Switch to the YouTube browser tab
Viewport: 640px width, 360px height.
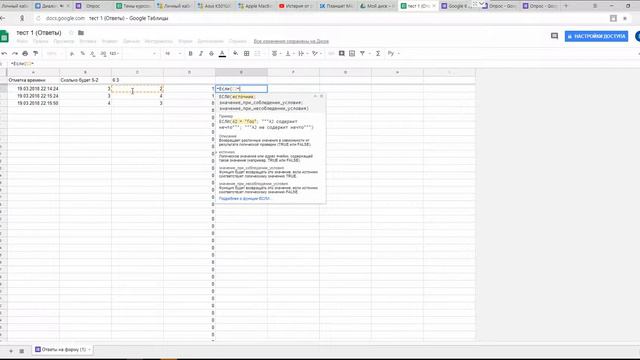tap(296, 6)
